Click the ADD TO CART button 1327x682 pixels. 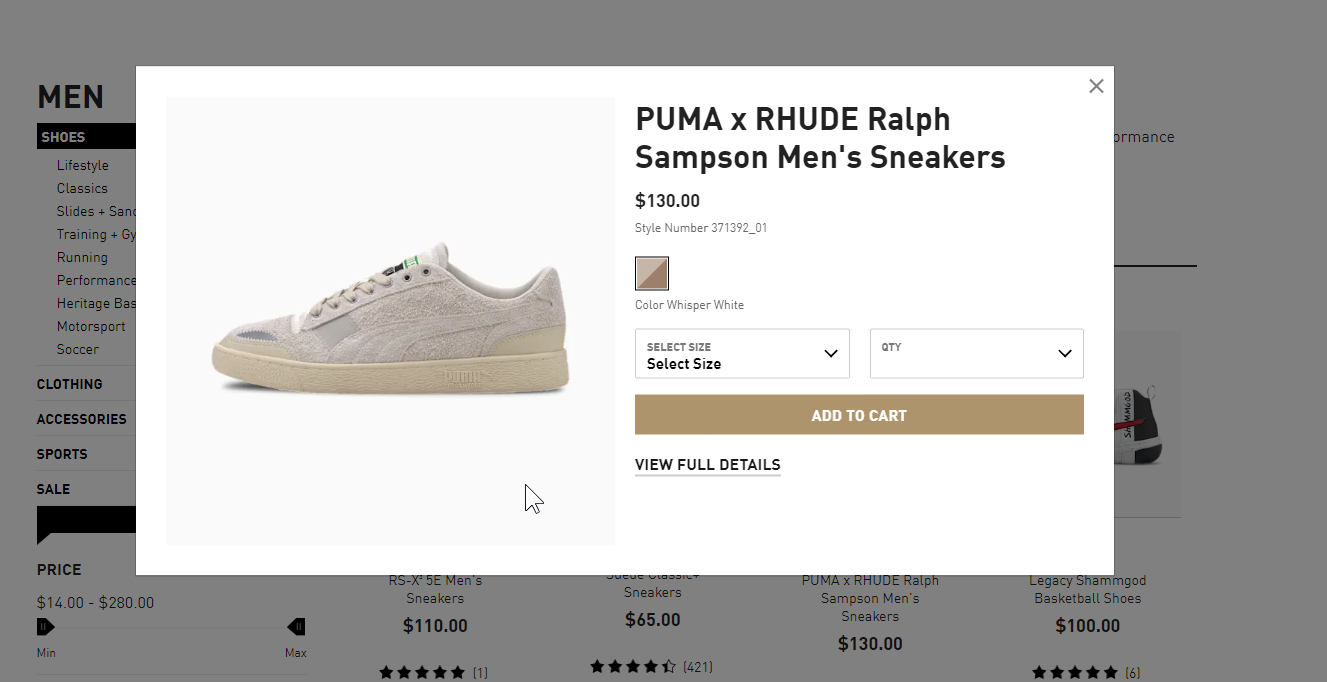(x=858, y=414)
